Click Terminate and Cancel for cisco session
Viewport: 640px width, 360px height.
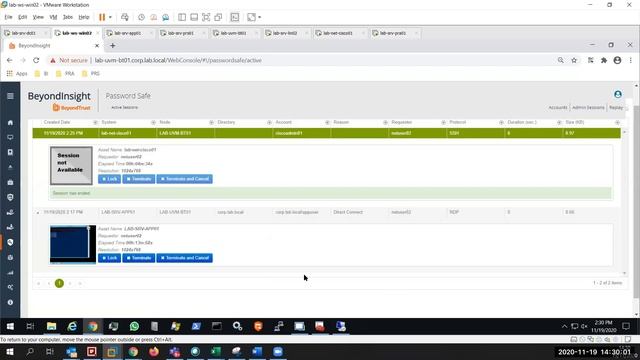point(184,179)
